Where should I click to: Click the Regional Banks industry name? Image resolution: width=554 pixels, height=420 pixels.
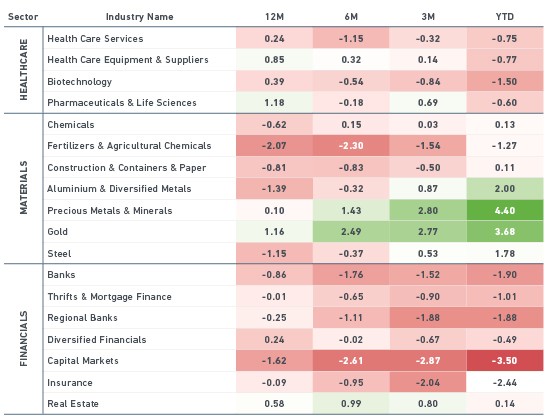(x=82, y=318)
